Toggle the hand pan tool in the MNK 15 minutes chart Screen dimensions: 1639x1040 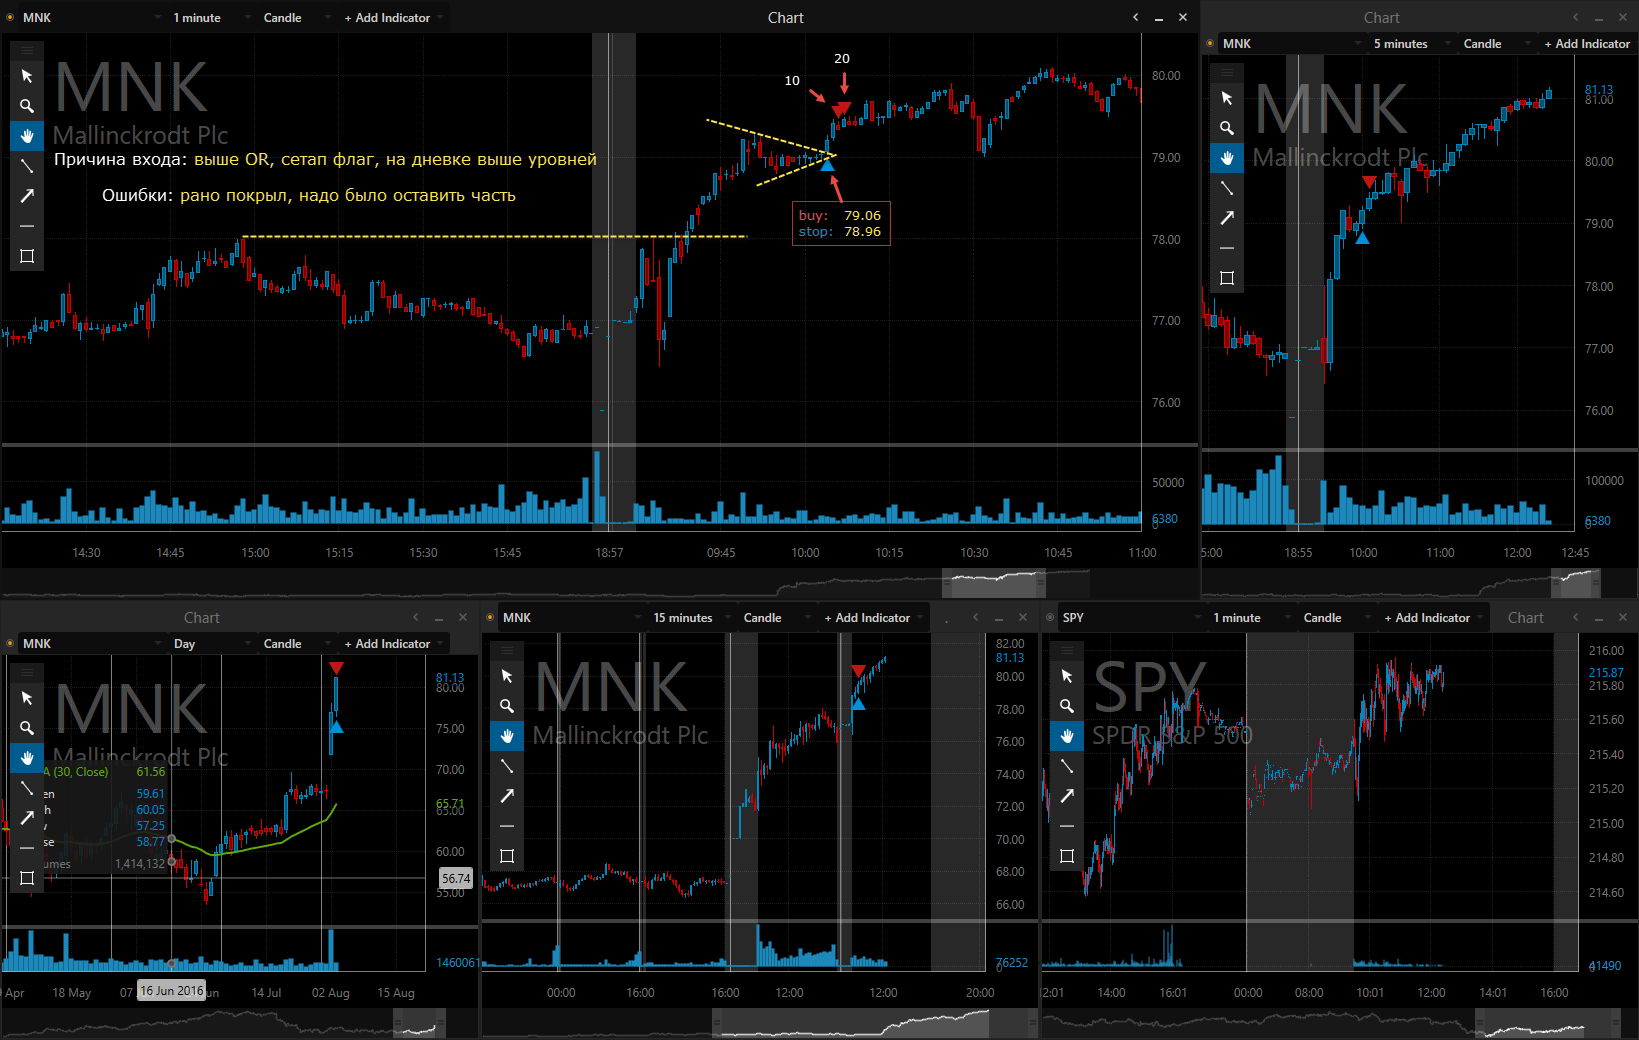tap(507, 736)
